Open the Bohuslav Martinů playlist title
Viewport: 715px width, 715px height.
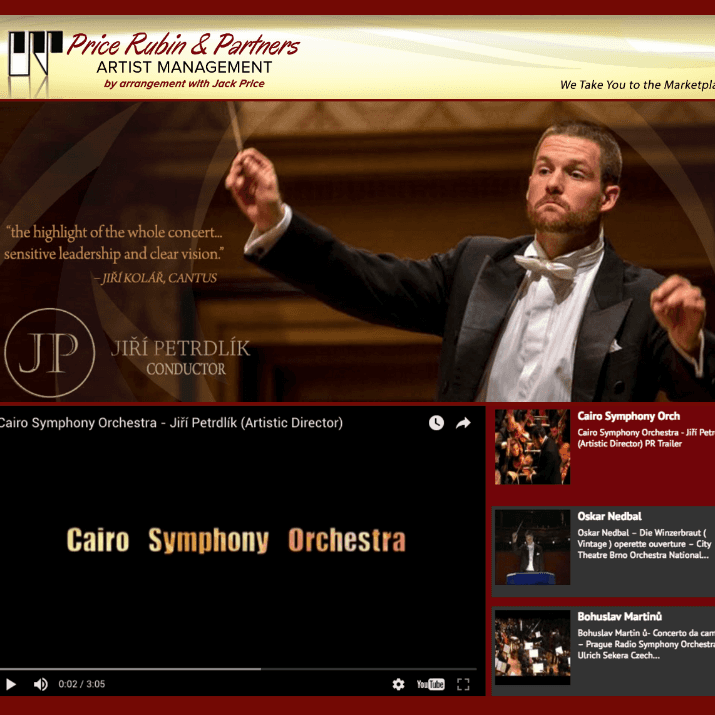(x=619, y=617)
